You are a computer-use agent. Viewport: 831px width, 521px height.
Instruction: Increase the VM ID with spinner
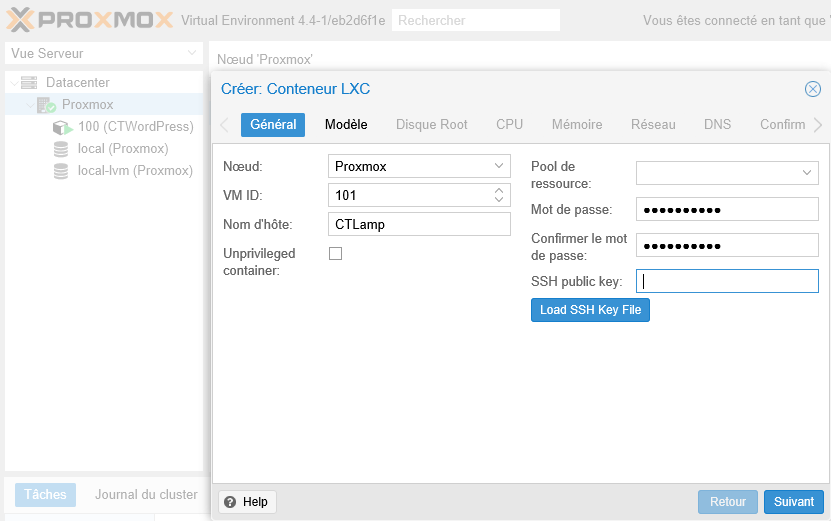coord(499,191)
